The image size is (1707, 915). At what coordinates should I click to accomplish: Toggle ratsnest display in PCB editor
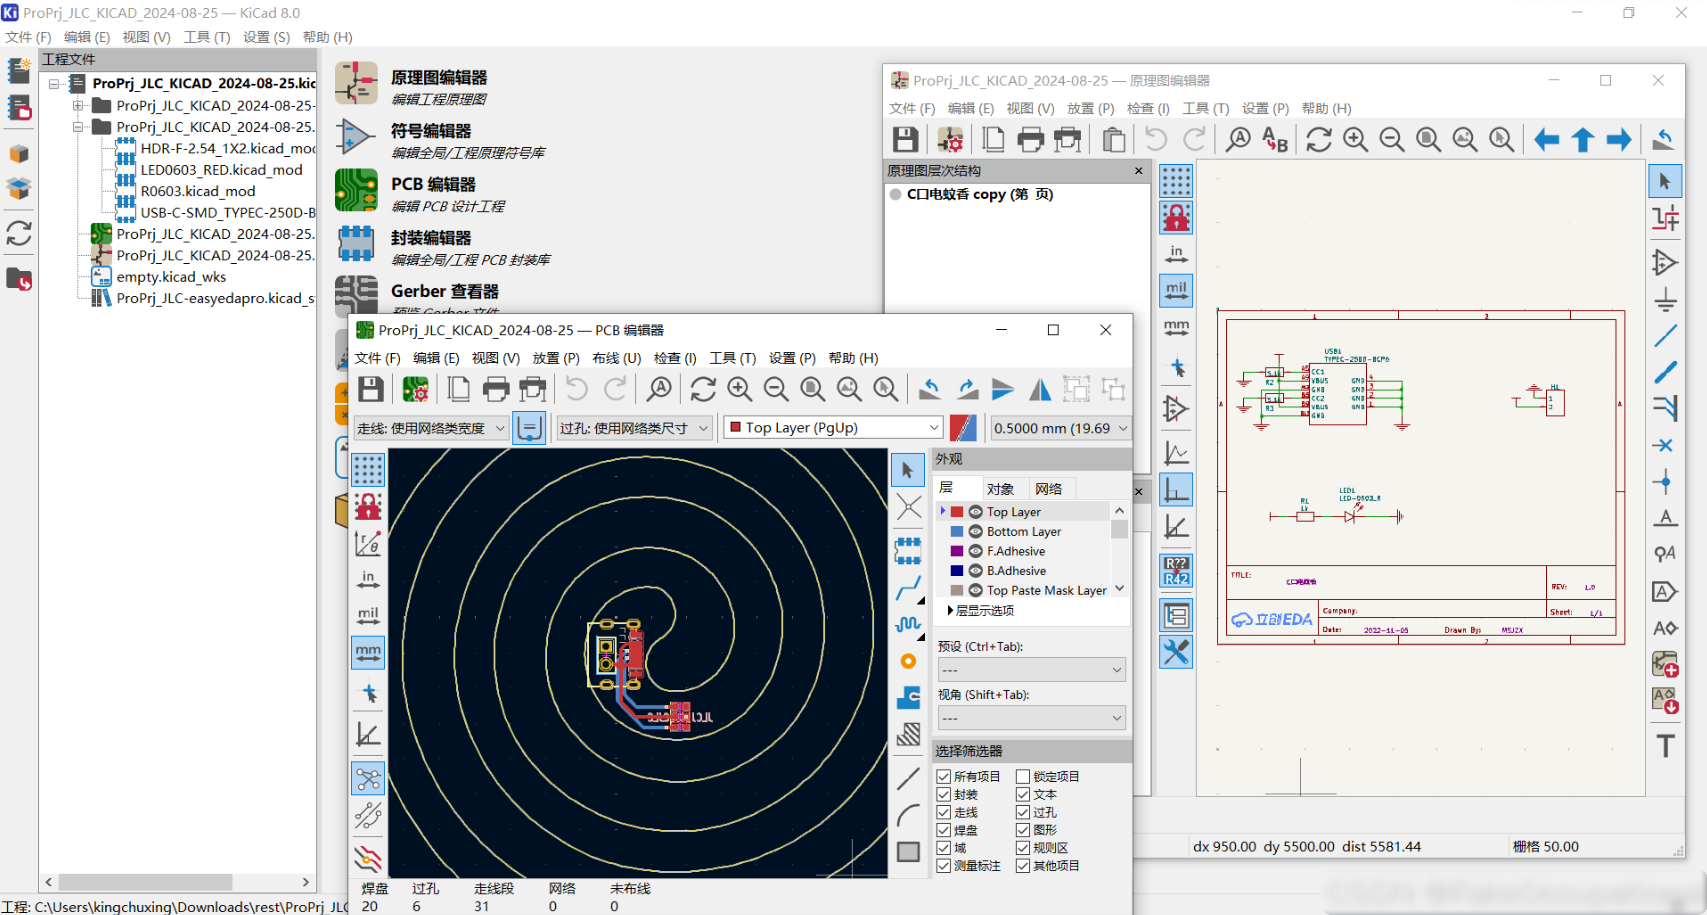click(368, 778)
